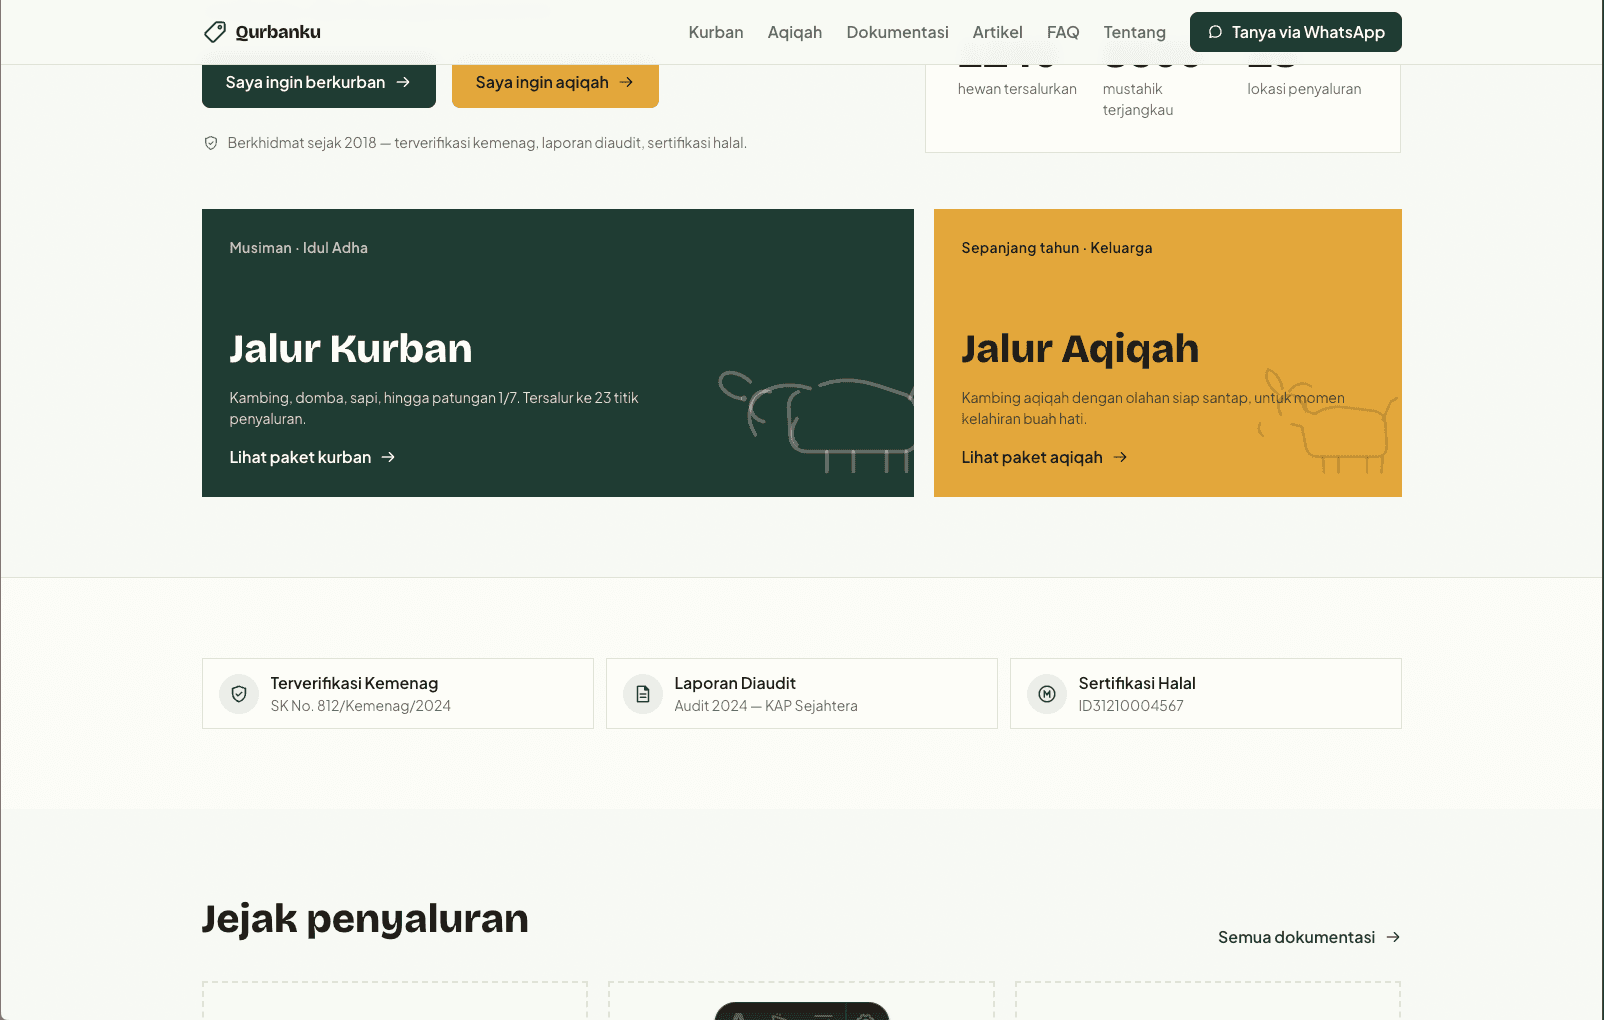
Task: Click the goat outline illustration in Jalur Aqiqah
Action: (1328, 420)
